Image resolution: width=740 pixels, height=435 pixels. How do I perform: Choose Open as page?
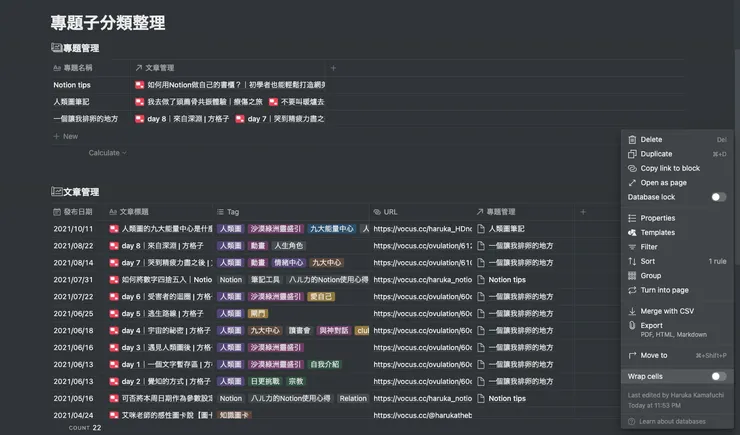click(677, 183)
